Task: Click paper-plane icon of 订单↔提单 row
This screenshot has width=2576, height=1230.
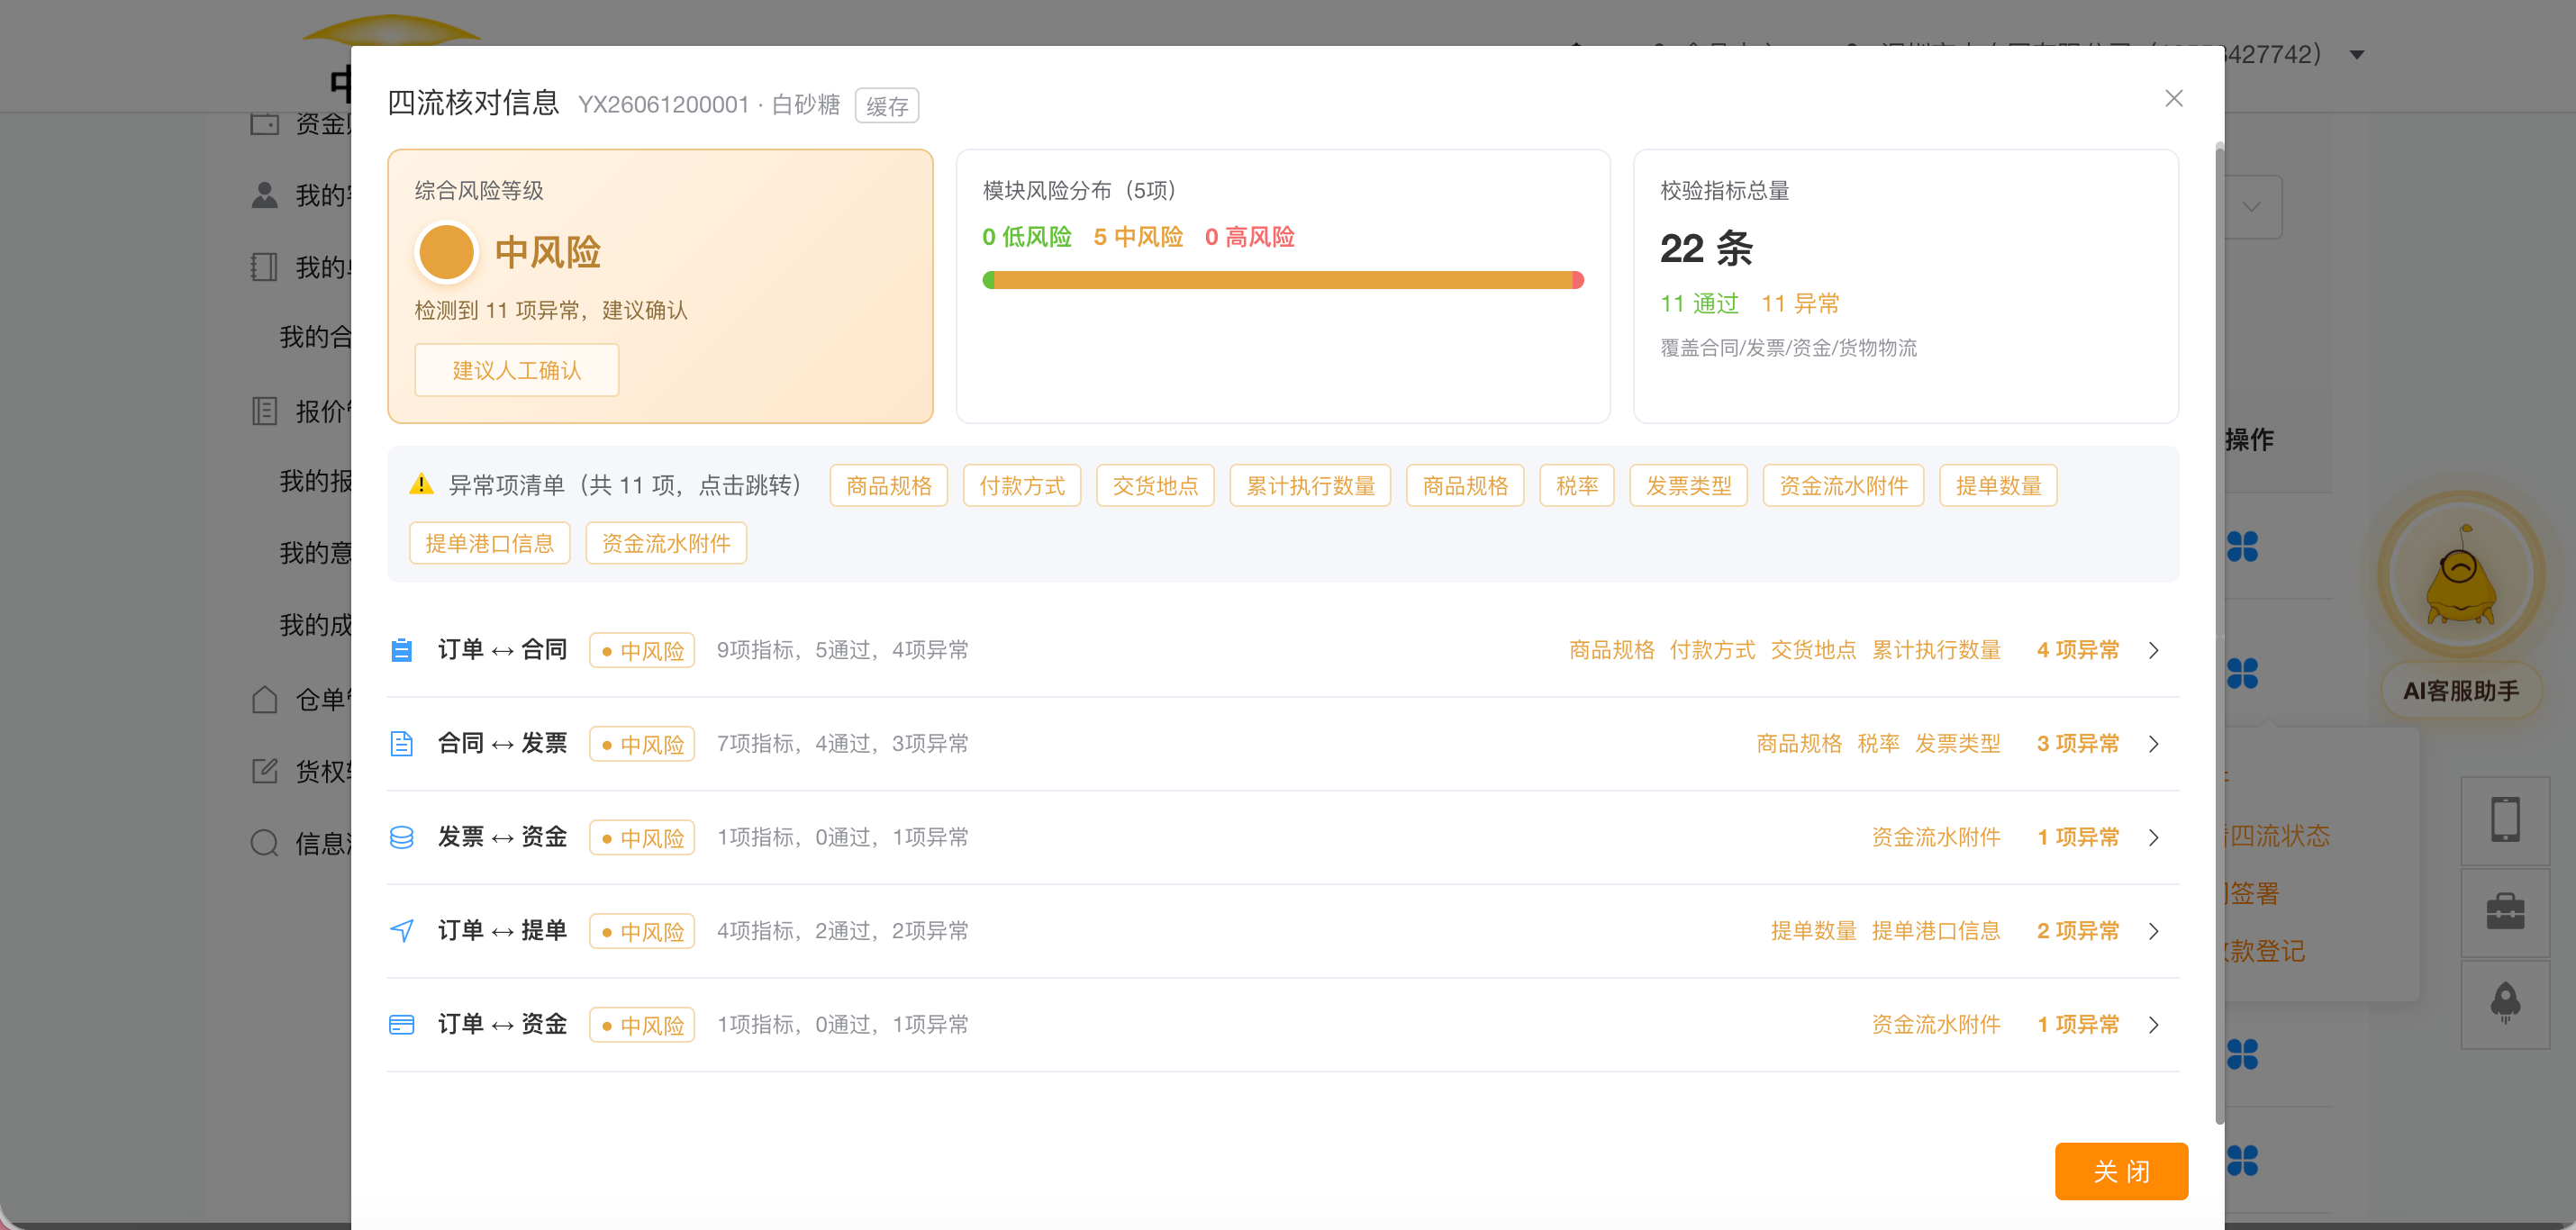Action: 401,931
